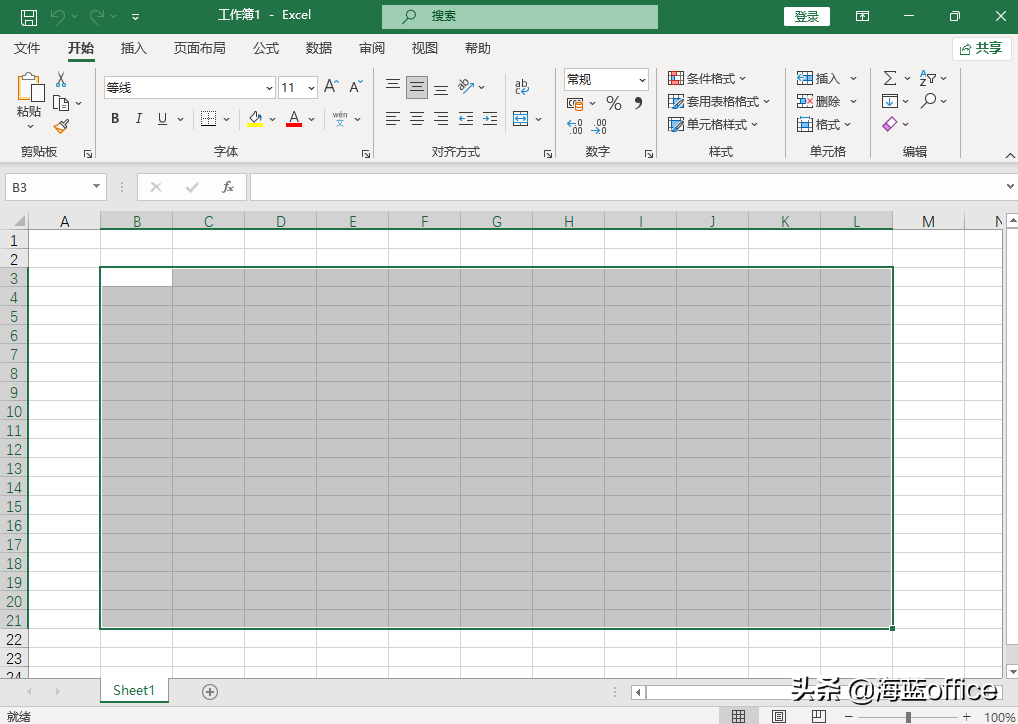Click the Merge and Center icon

(520, 119)
